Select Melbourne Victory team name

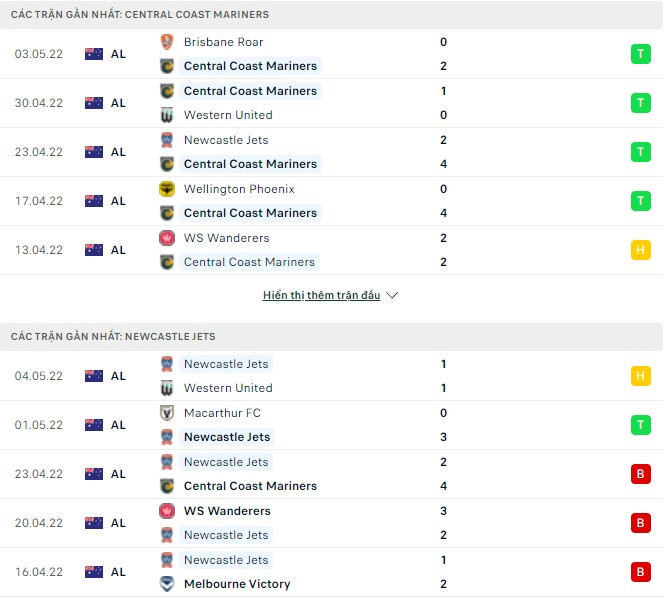[x=237, y=584]
